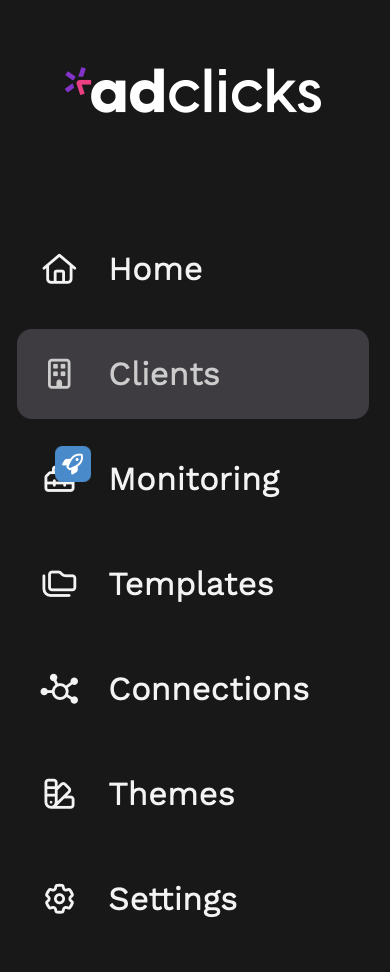Click the thin 'clicks' part of logo
This screenshot has height=972, width=390.
[244, 92]
